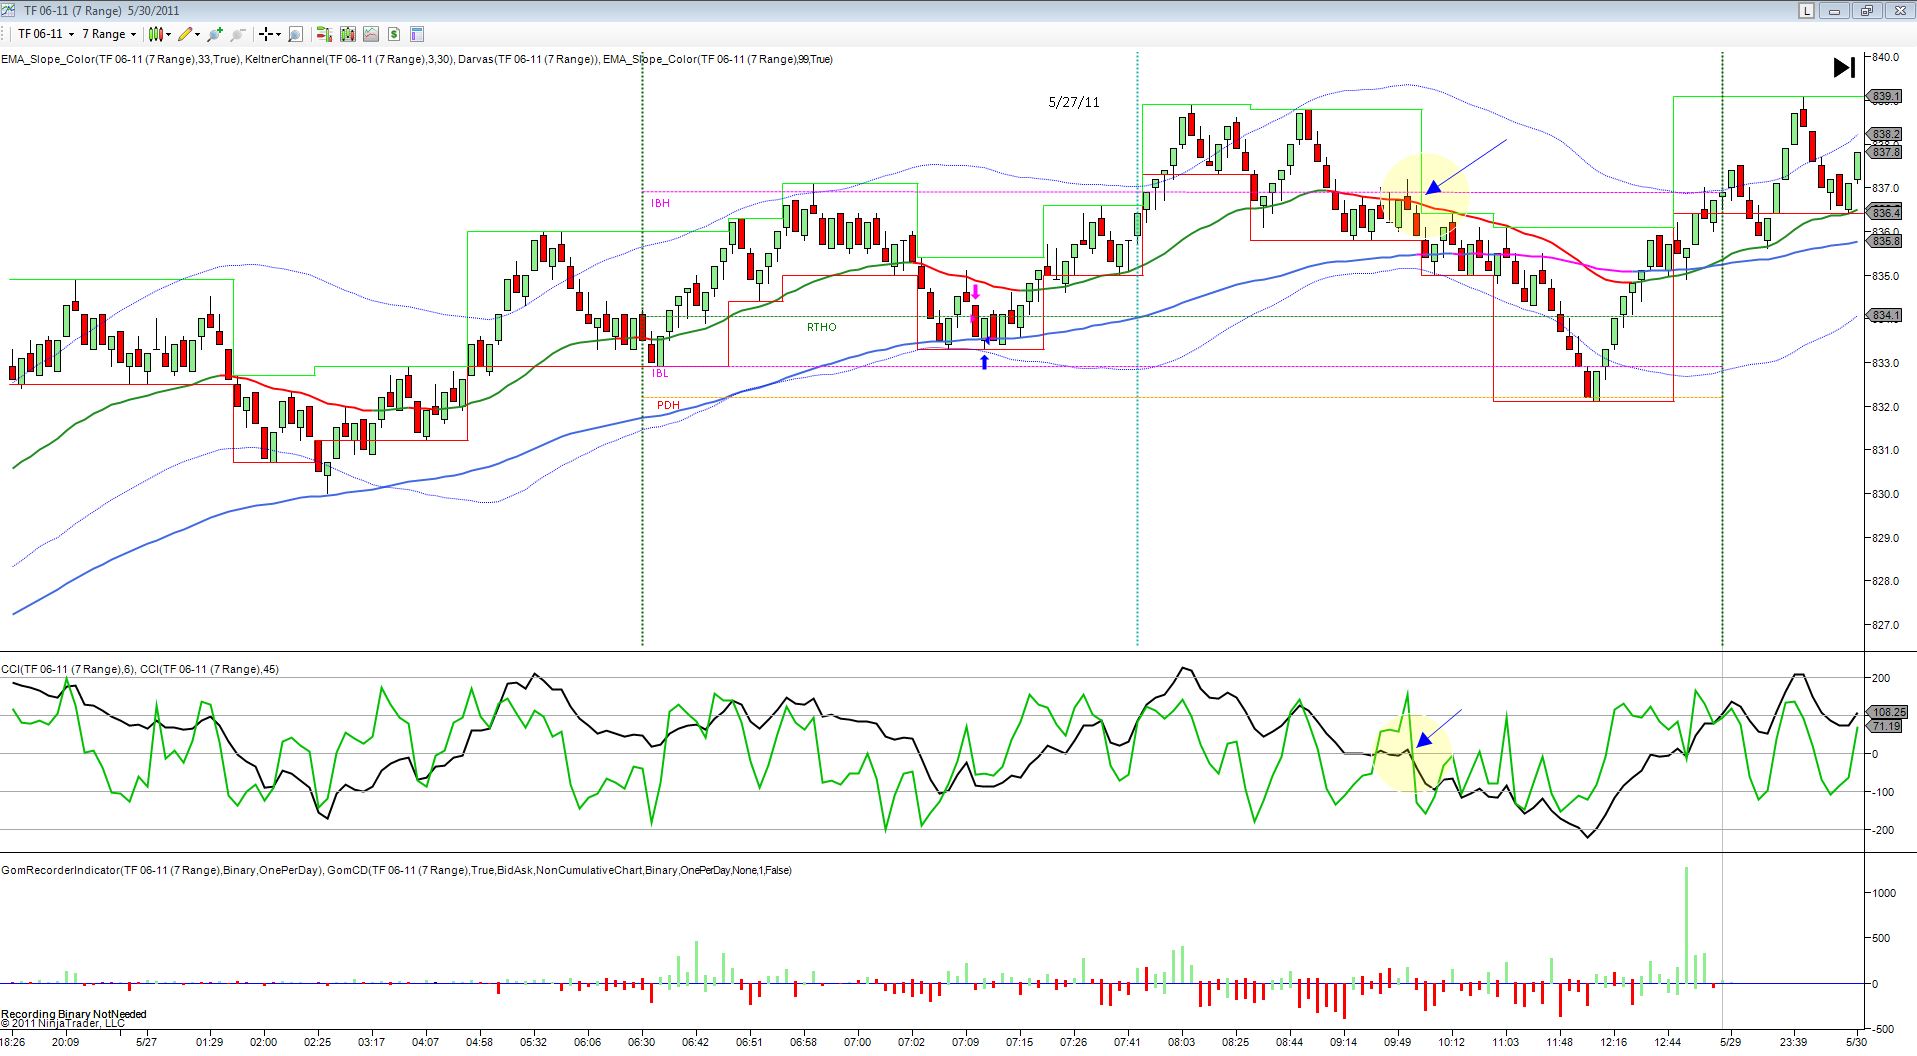1917x1056 pixels.
Task: Zoom in with the plus magnifier
Action: click(x=214, y=34)
